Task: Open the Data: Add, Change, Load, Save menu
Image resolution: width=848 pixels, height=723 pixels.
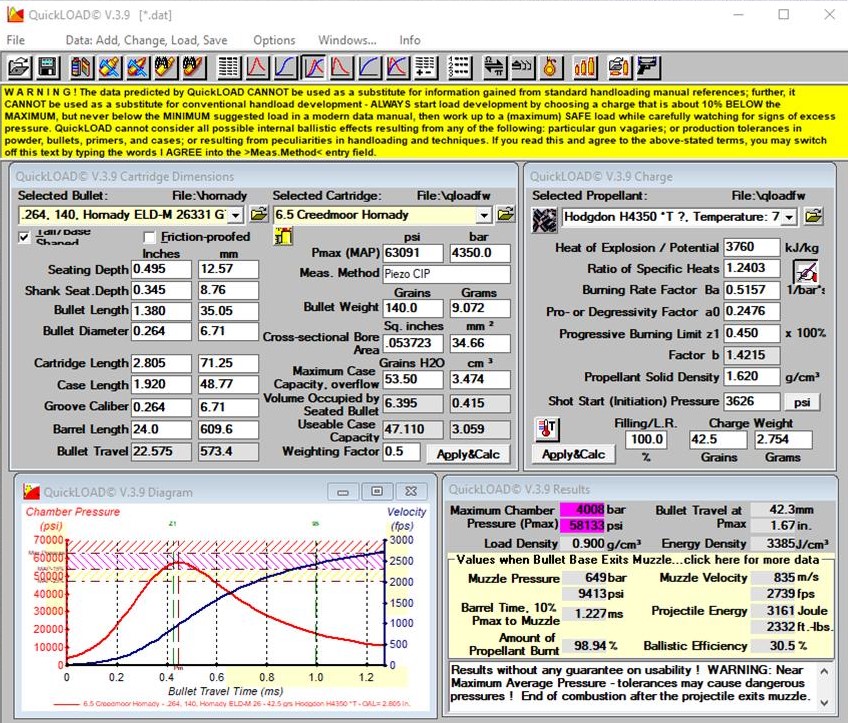Action: coord(147,40)
